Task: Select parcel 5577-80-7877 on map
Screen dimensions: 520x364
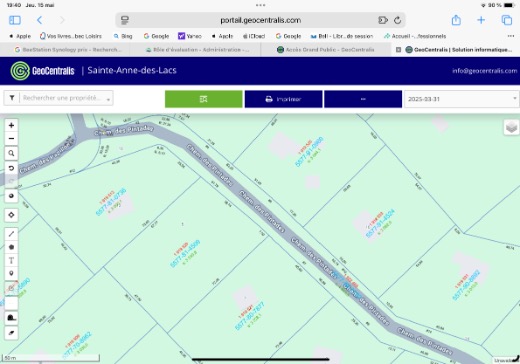Action: 249,316
